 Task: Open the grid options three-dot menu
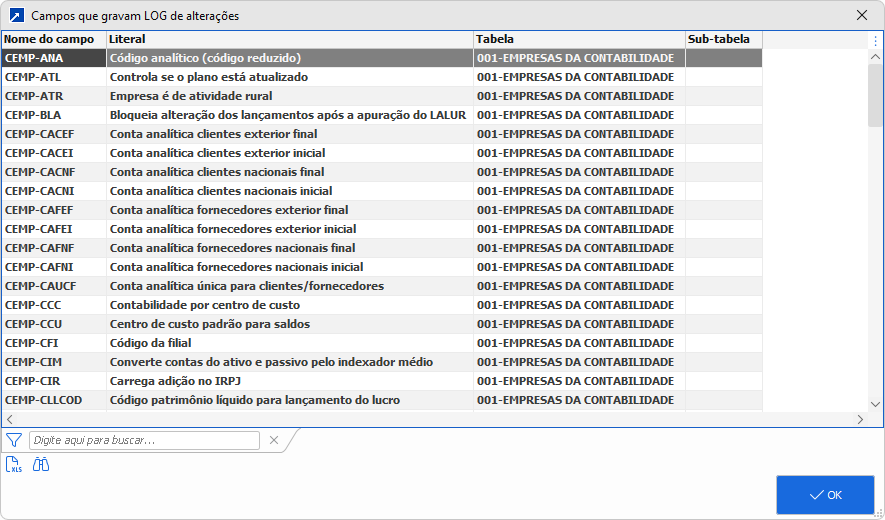(x=875, y=40)
